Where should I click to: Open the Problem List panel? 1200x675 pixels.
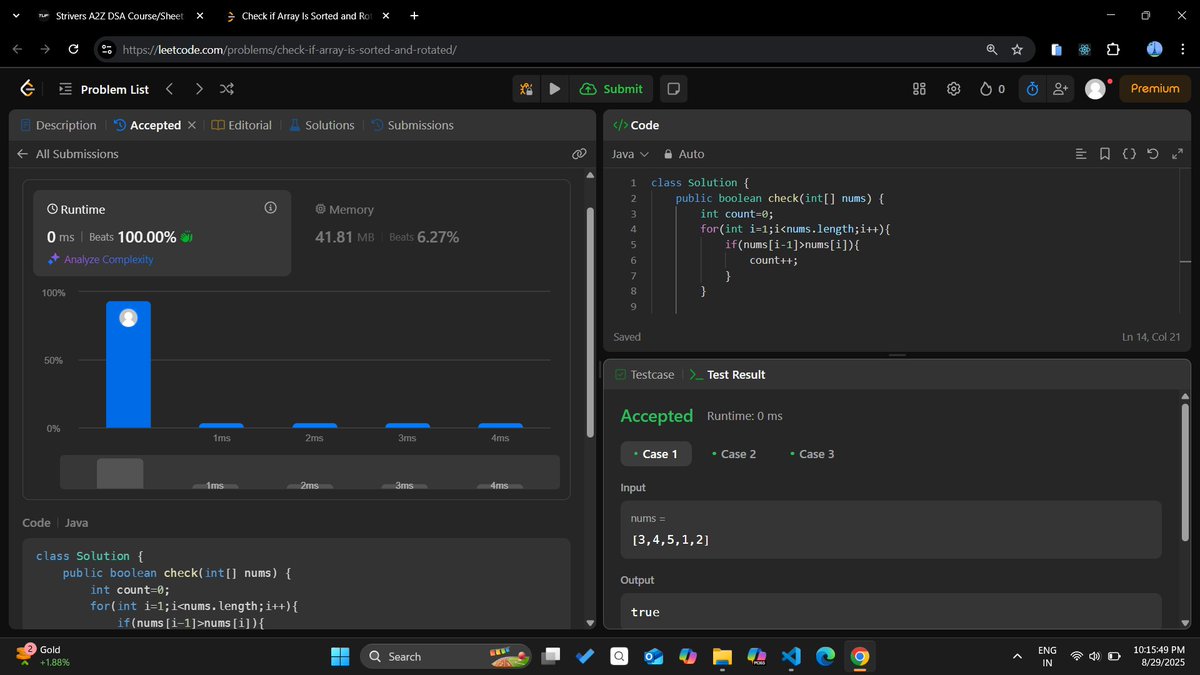pos(104,89)
